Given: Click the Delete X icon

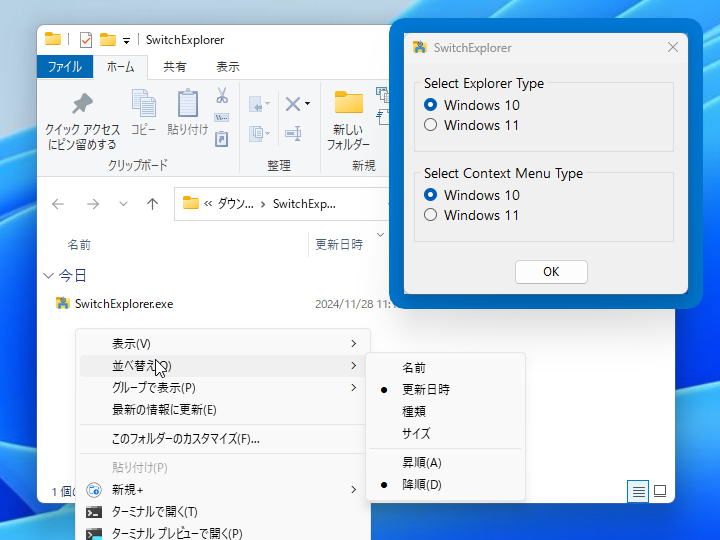Looking at the screenshot, I should pos(293,104).
